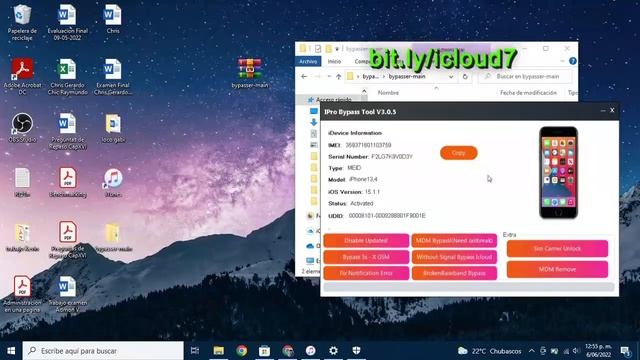Go up one folder level in Explorer
The image size is (640, 360).
[338, 76]
